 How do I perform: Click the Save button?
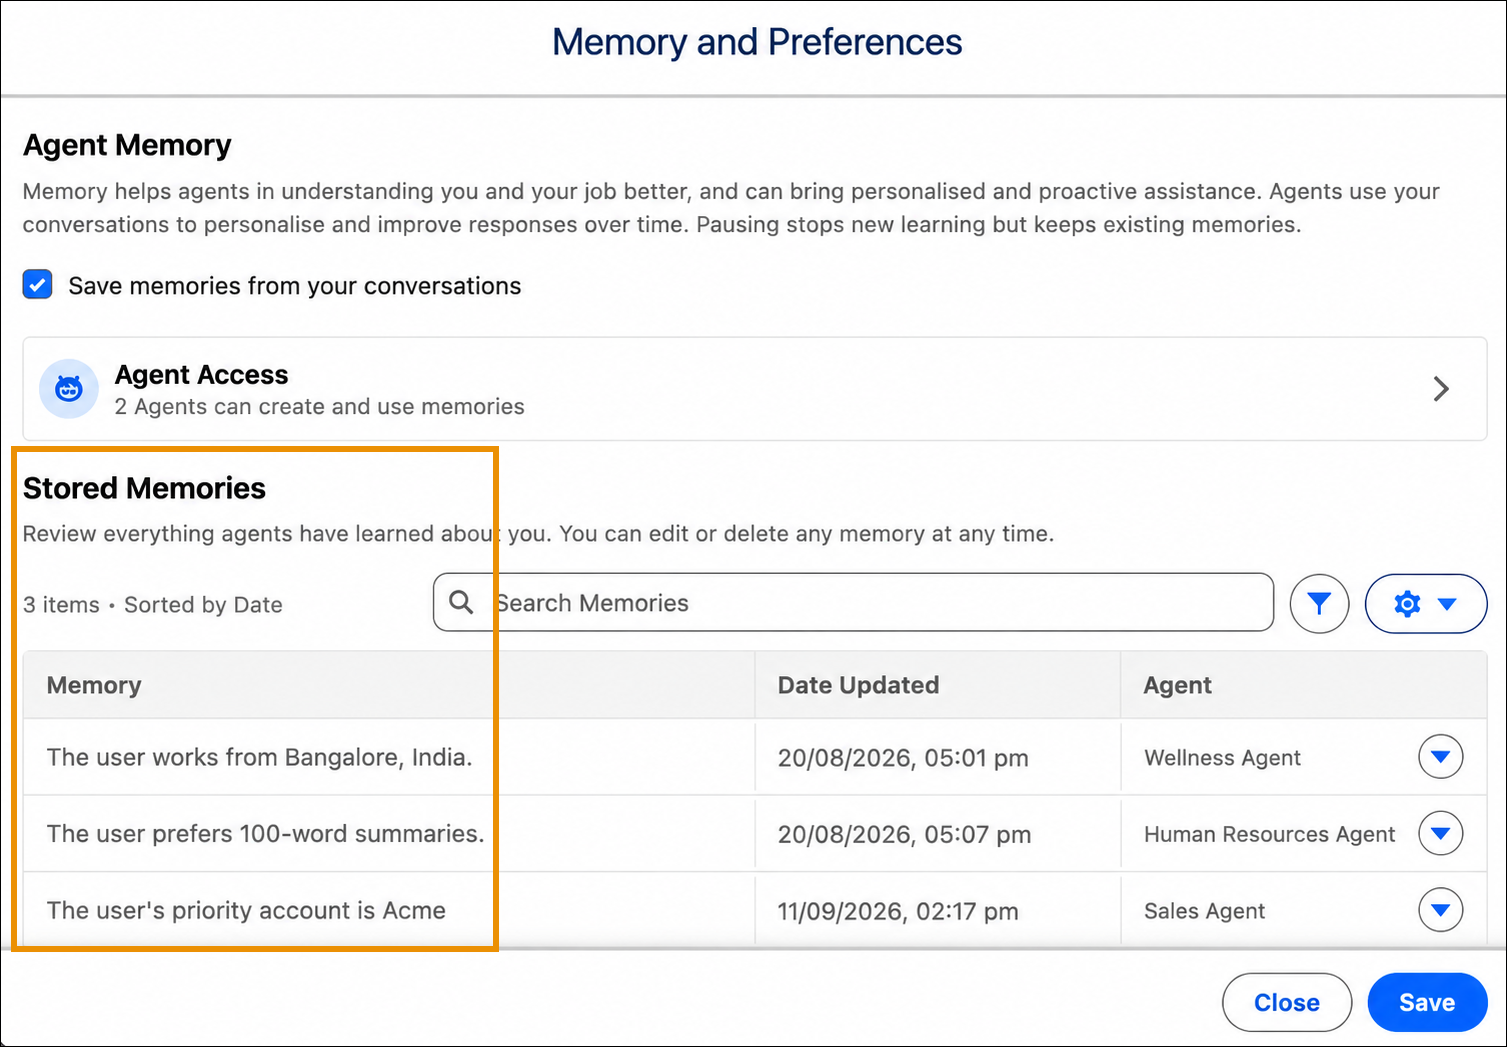pyautogui.click(x=1427, y=1002)
